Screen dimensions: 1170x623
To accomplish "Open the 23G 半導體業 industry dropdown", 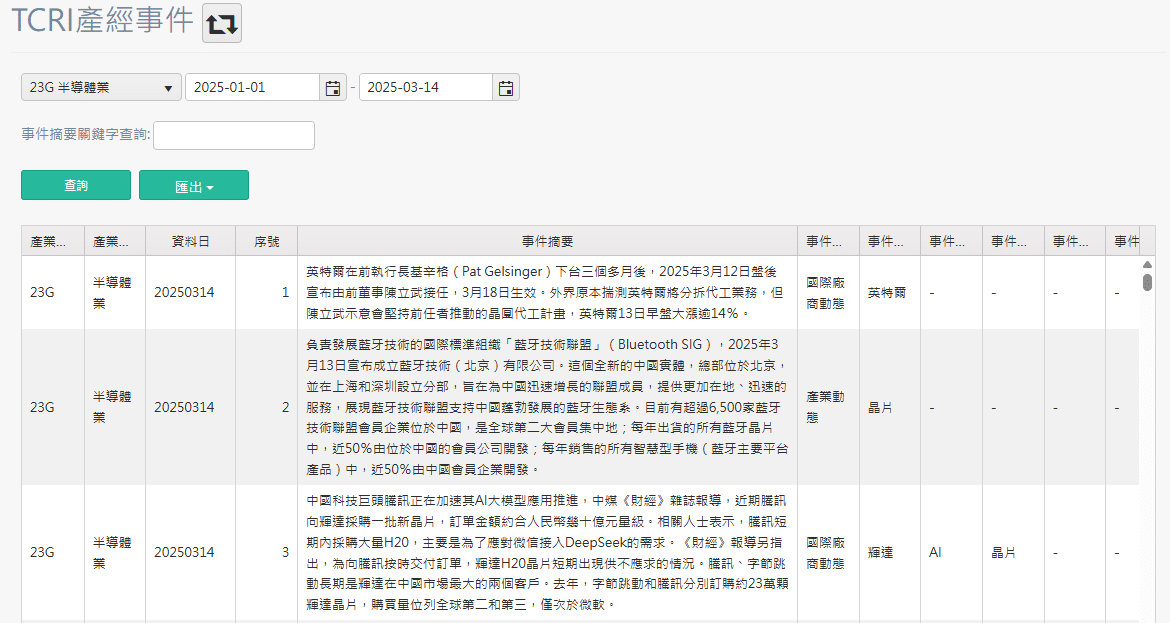I will (101, 88).
